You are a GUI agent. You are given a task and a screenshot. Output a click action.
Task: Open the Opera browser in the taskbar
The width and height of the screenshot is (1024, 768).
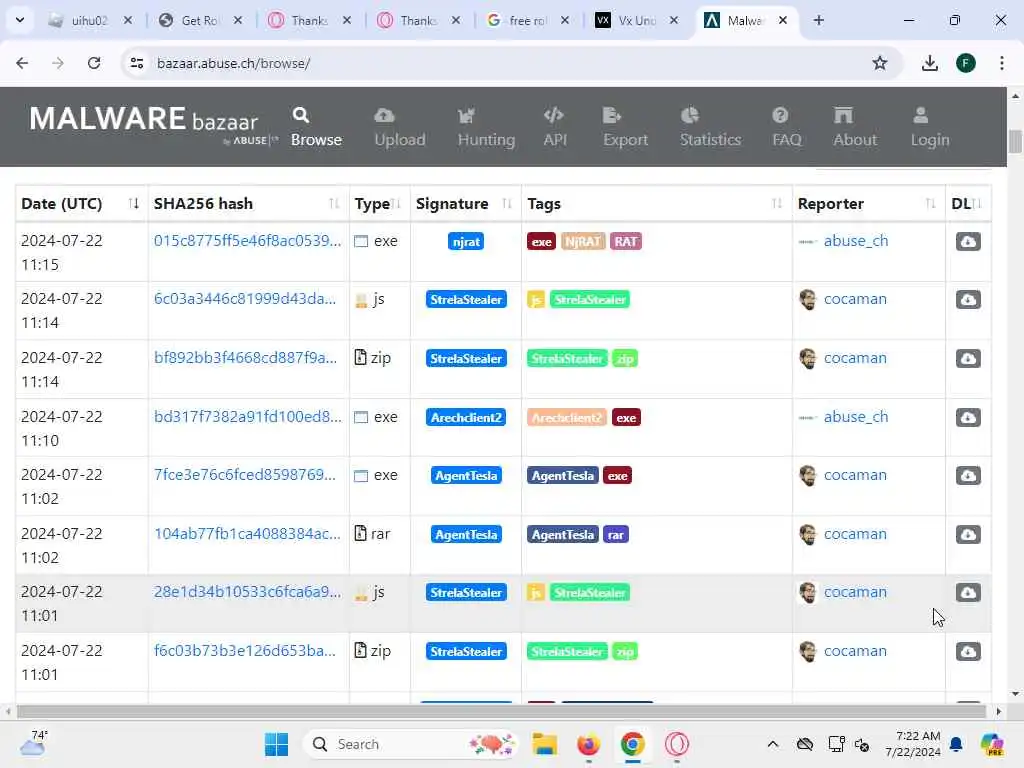click(677, 744)
